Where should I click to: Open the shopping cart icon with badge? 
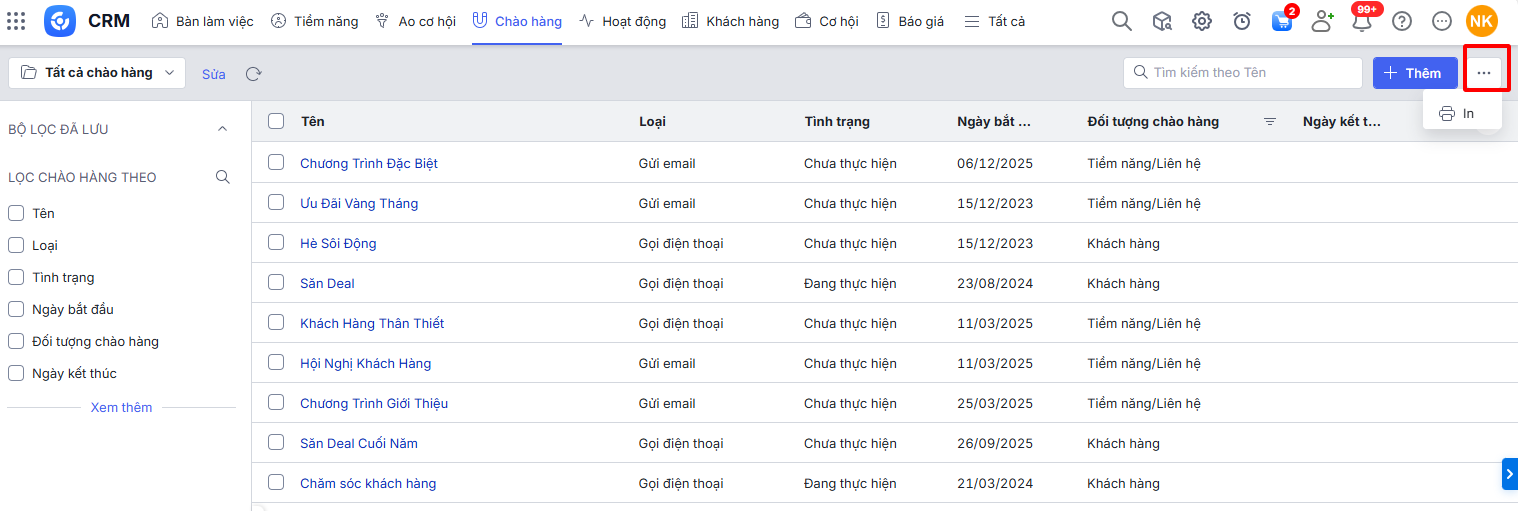1281,21
